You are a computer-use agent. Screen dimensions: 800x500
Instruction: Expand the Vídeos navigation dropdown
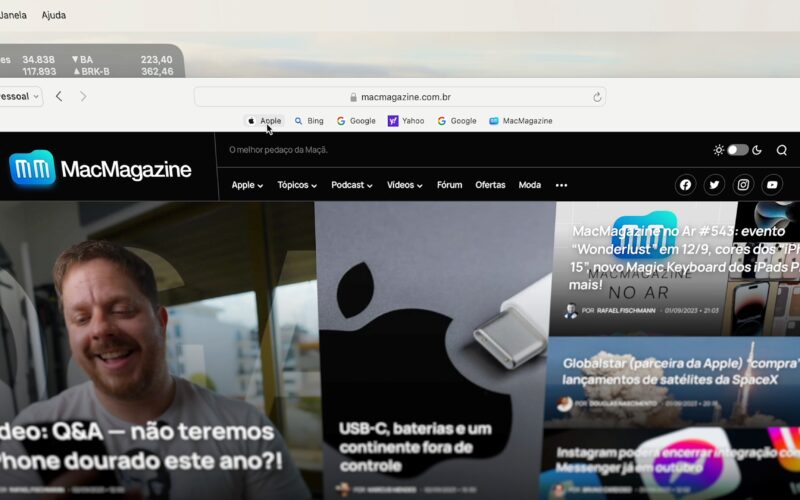pyautogui.click(x=405, y=185)
